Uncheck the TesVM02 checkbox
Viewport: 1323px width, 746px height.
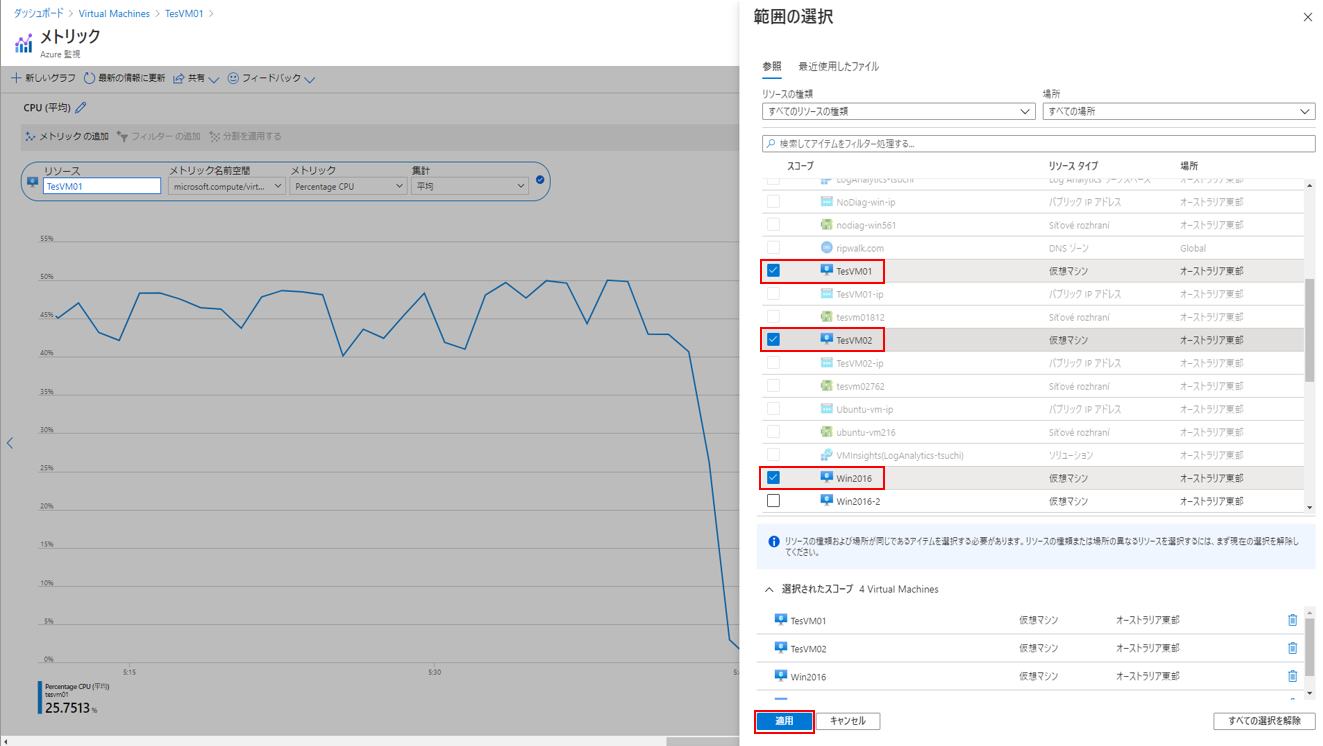coord(773,339)
